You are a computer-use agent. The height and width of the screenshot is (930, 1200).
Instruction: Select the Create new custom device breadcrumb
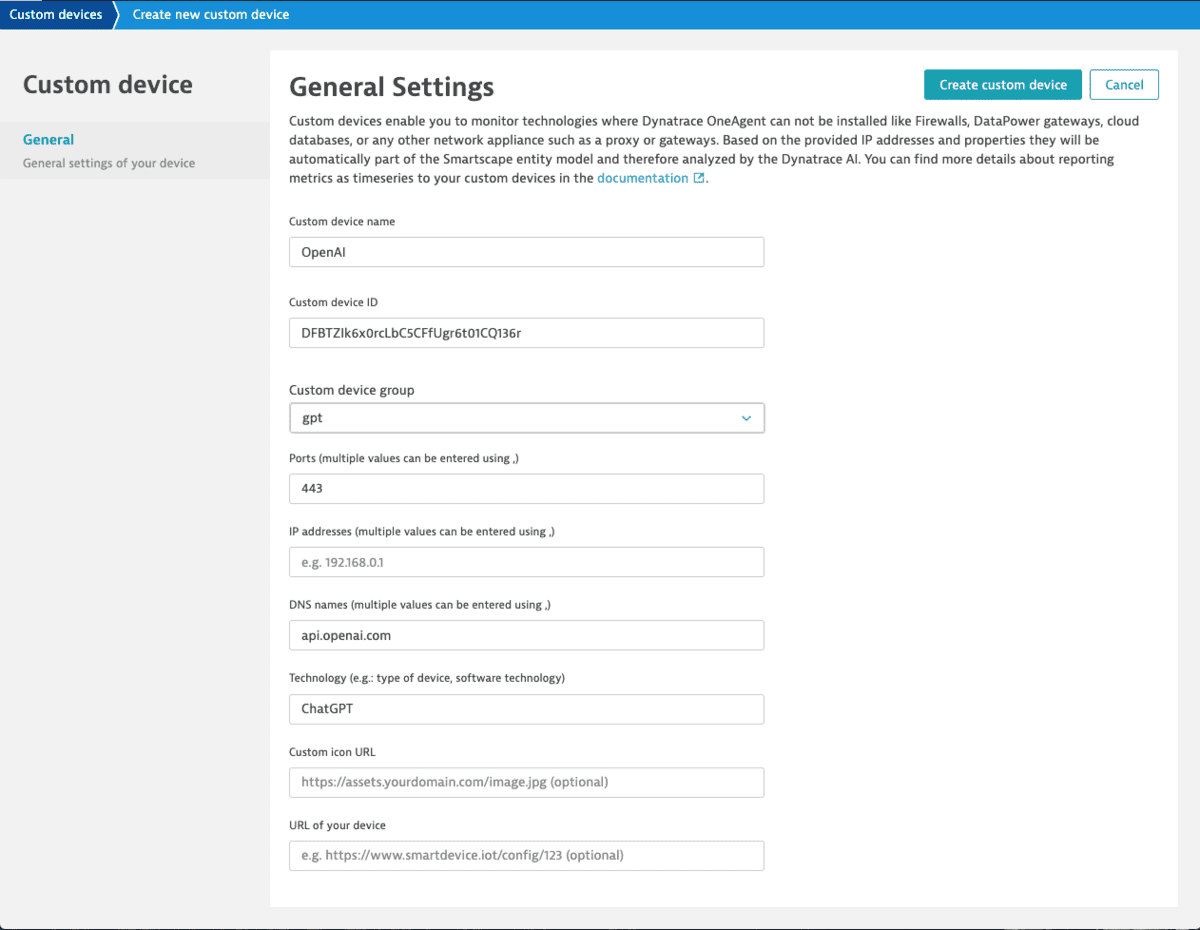[x=210, y=14]
